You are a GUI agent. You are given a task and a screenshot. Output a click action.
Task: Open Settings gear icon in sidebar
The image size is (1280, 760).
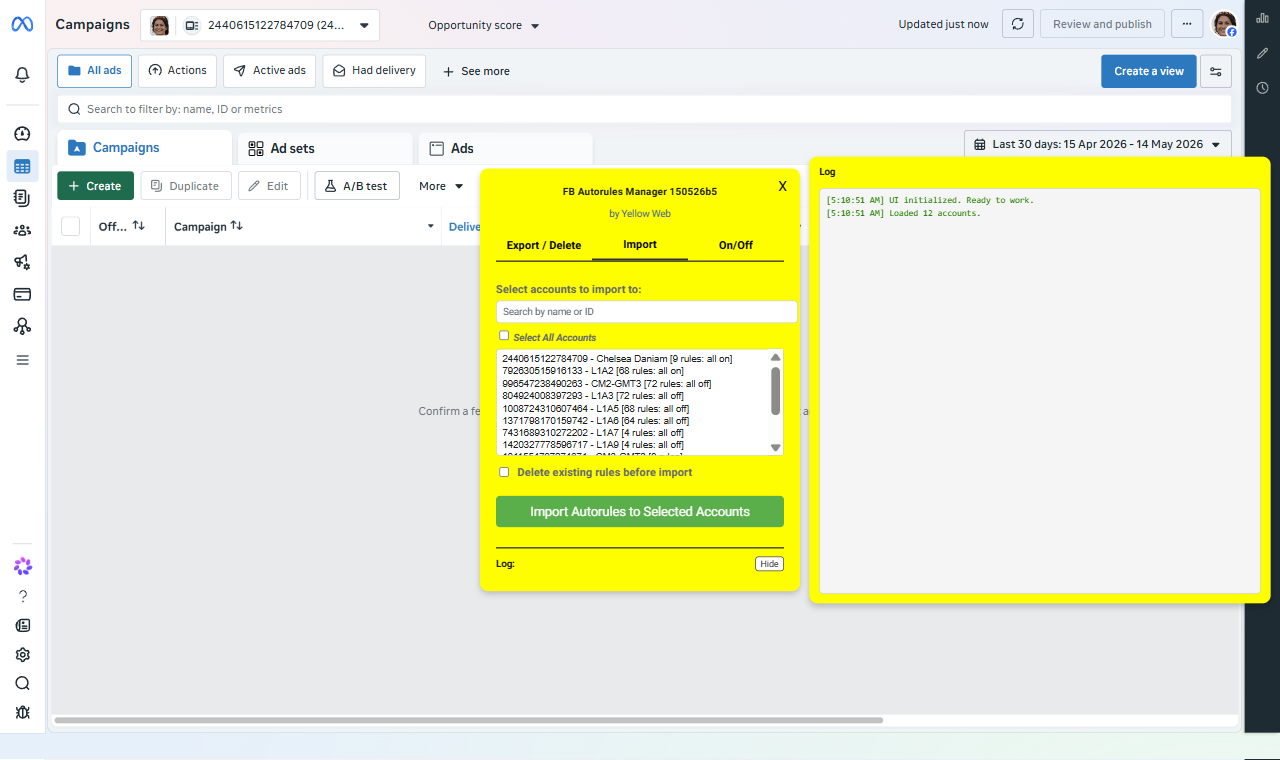coord(23,655)
